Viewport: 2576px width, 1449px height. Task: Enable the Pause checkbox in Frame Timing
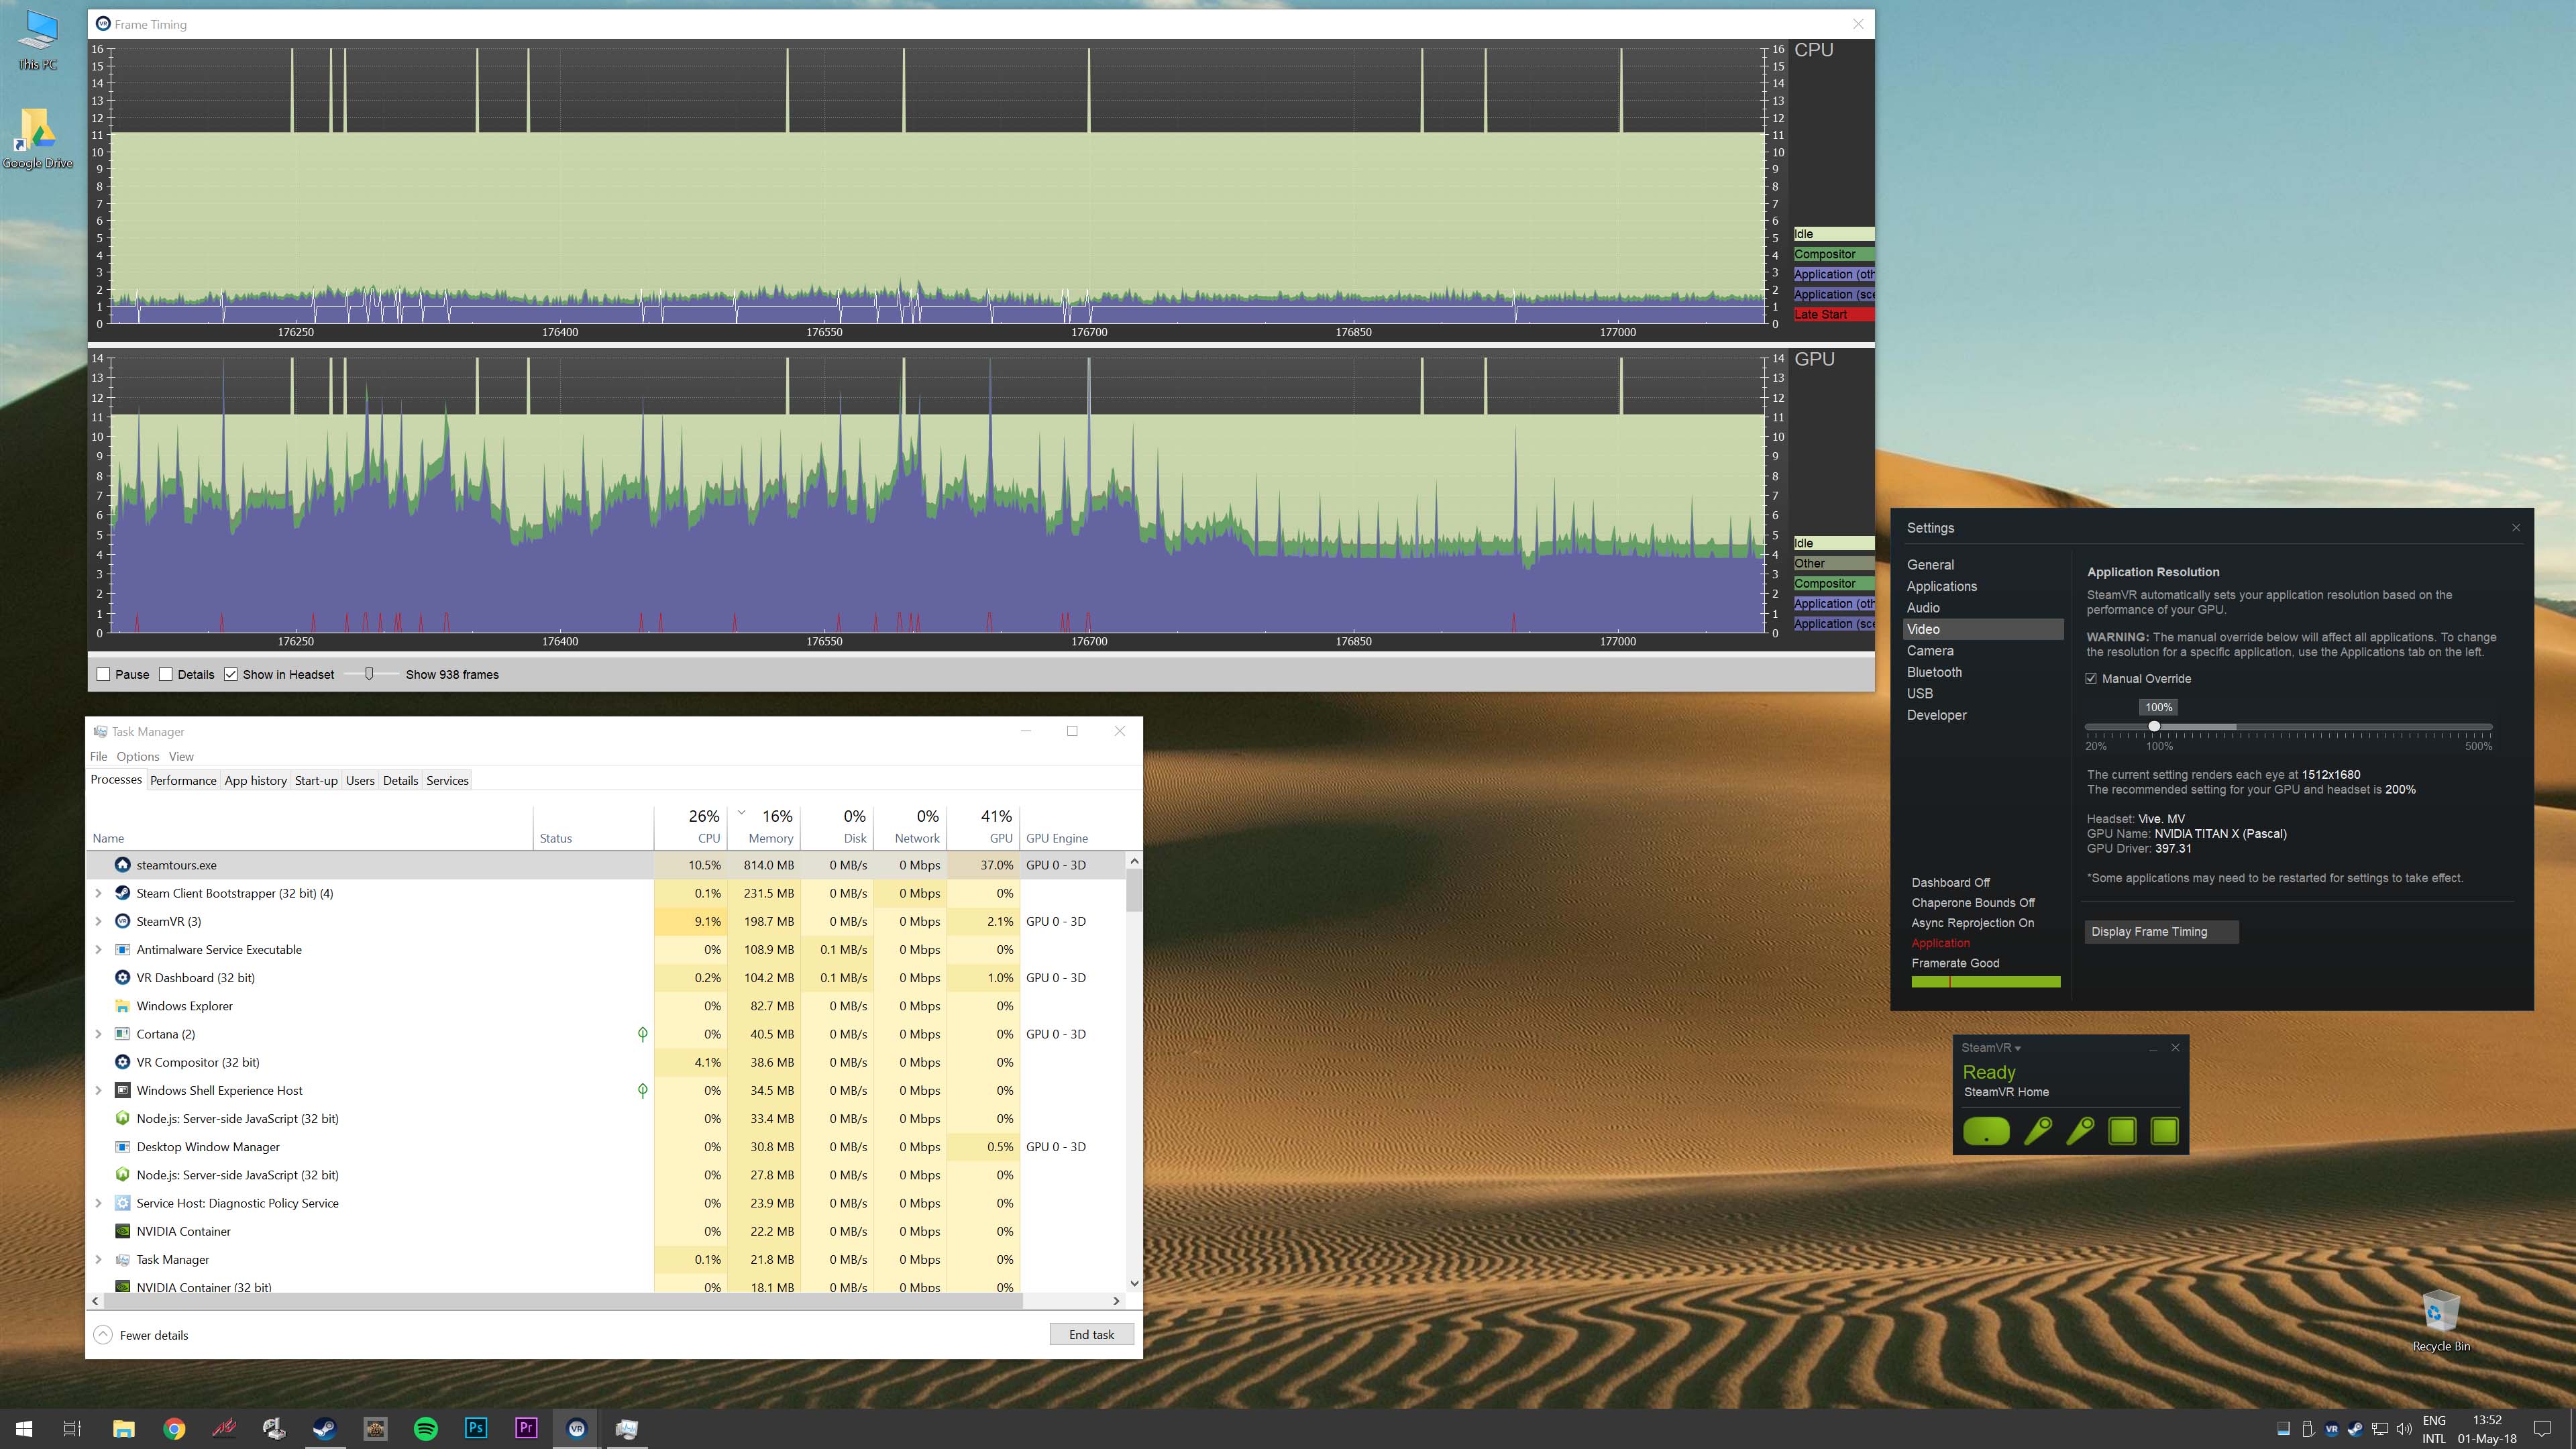coord(104,674)
